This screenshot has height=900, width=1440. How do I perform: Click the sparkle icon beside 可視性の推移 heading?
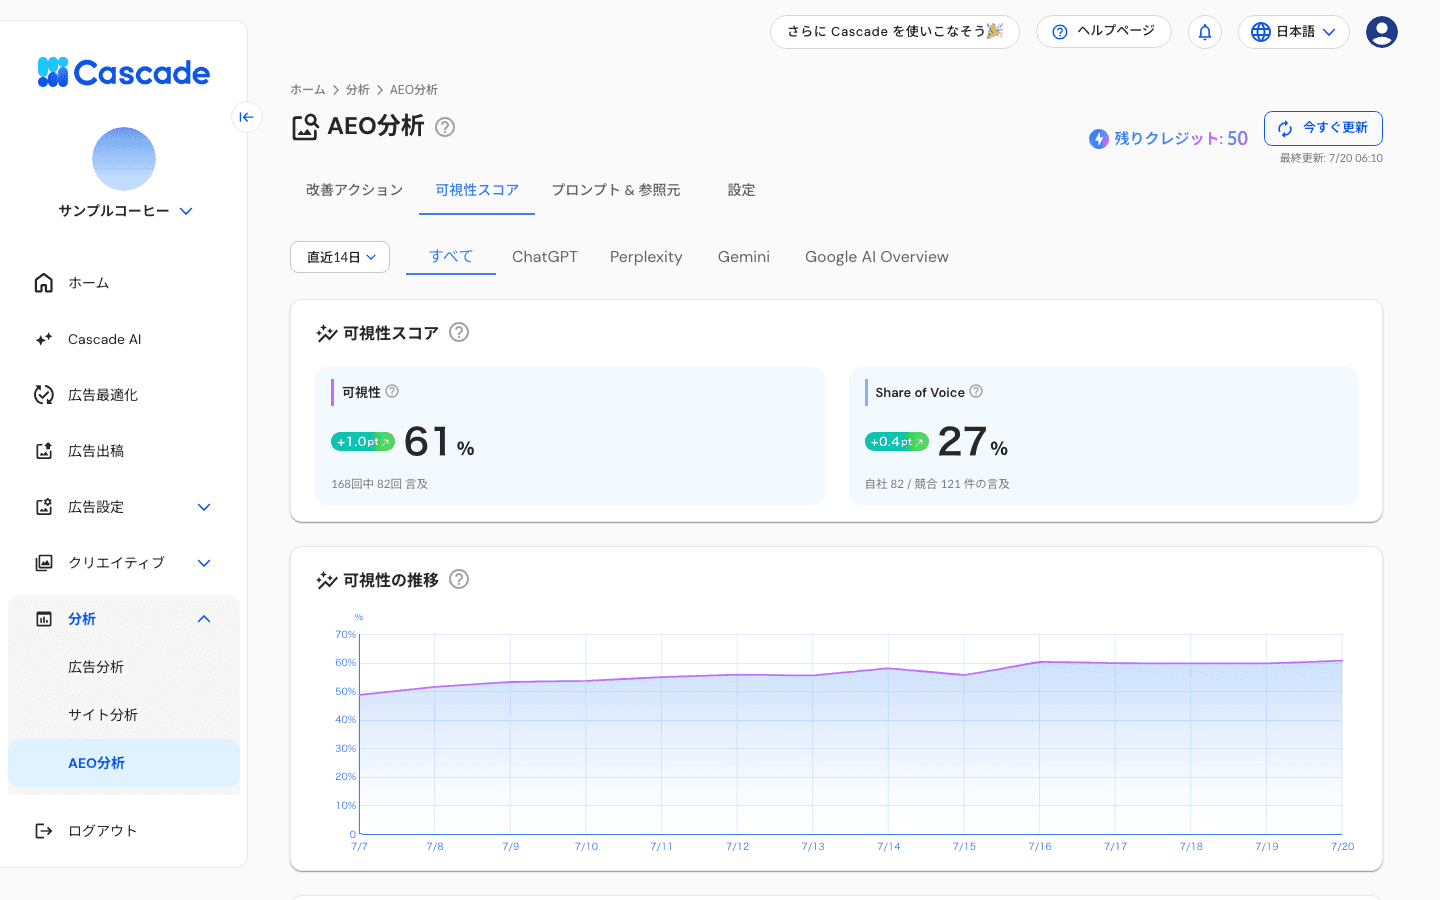[x=327, y=580]
